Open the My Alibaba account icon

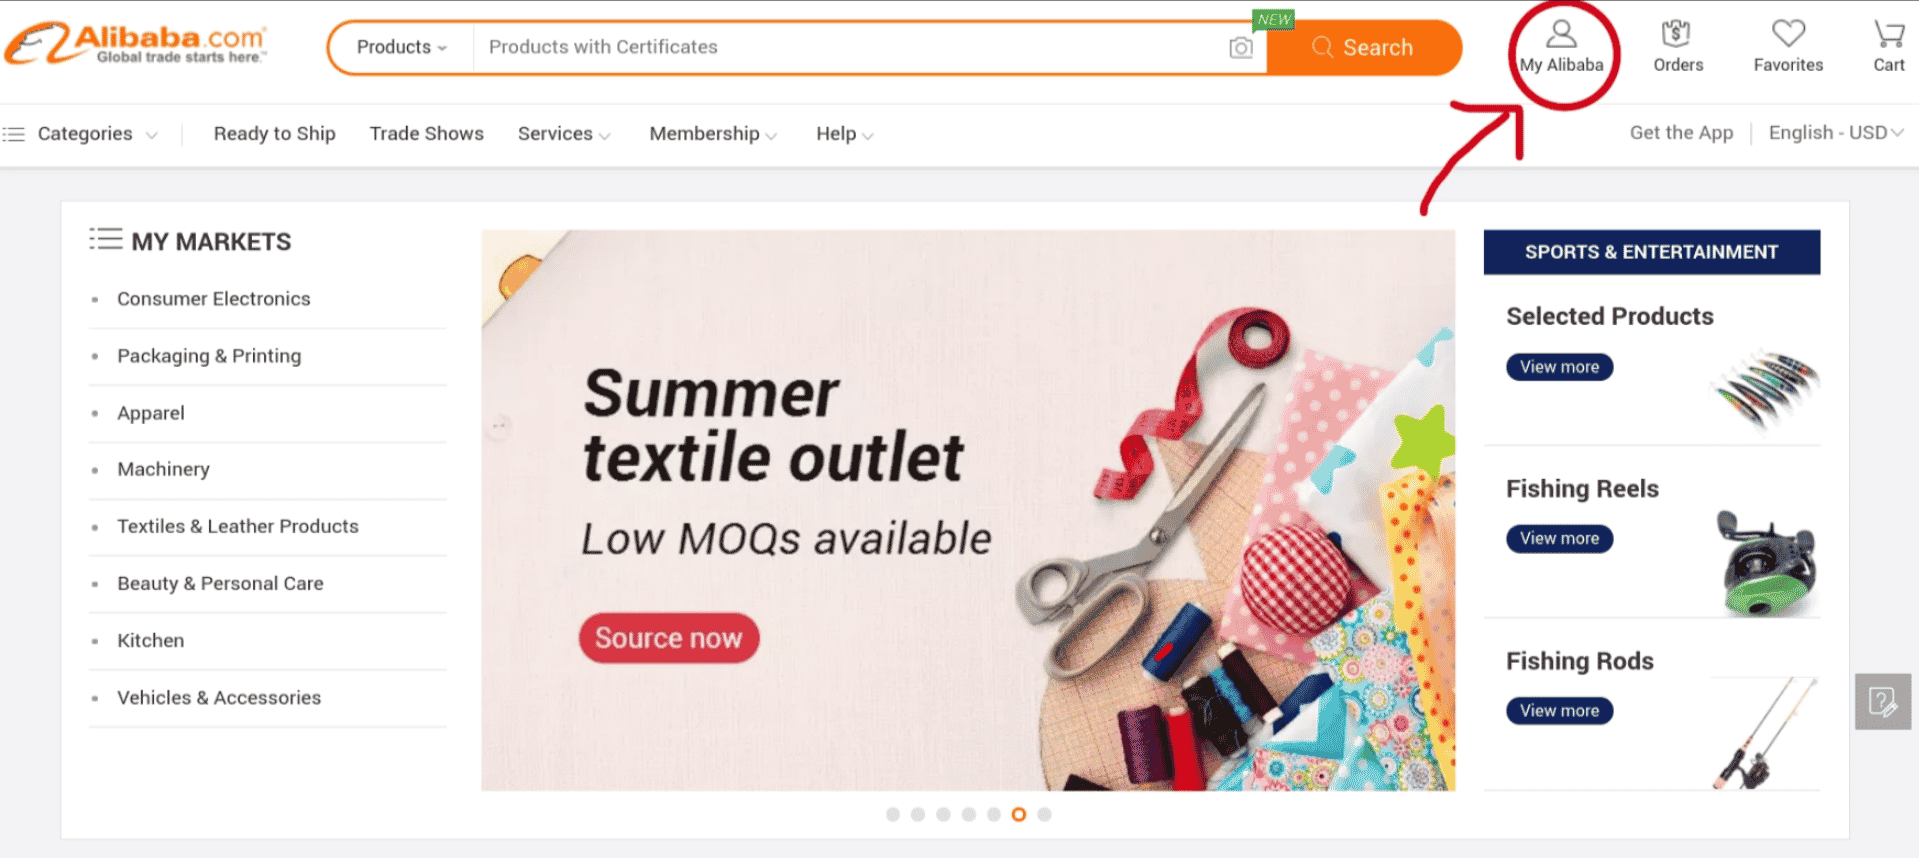click(x=1561, y=35)
